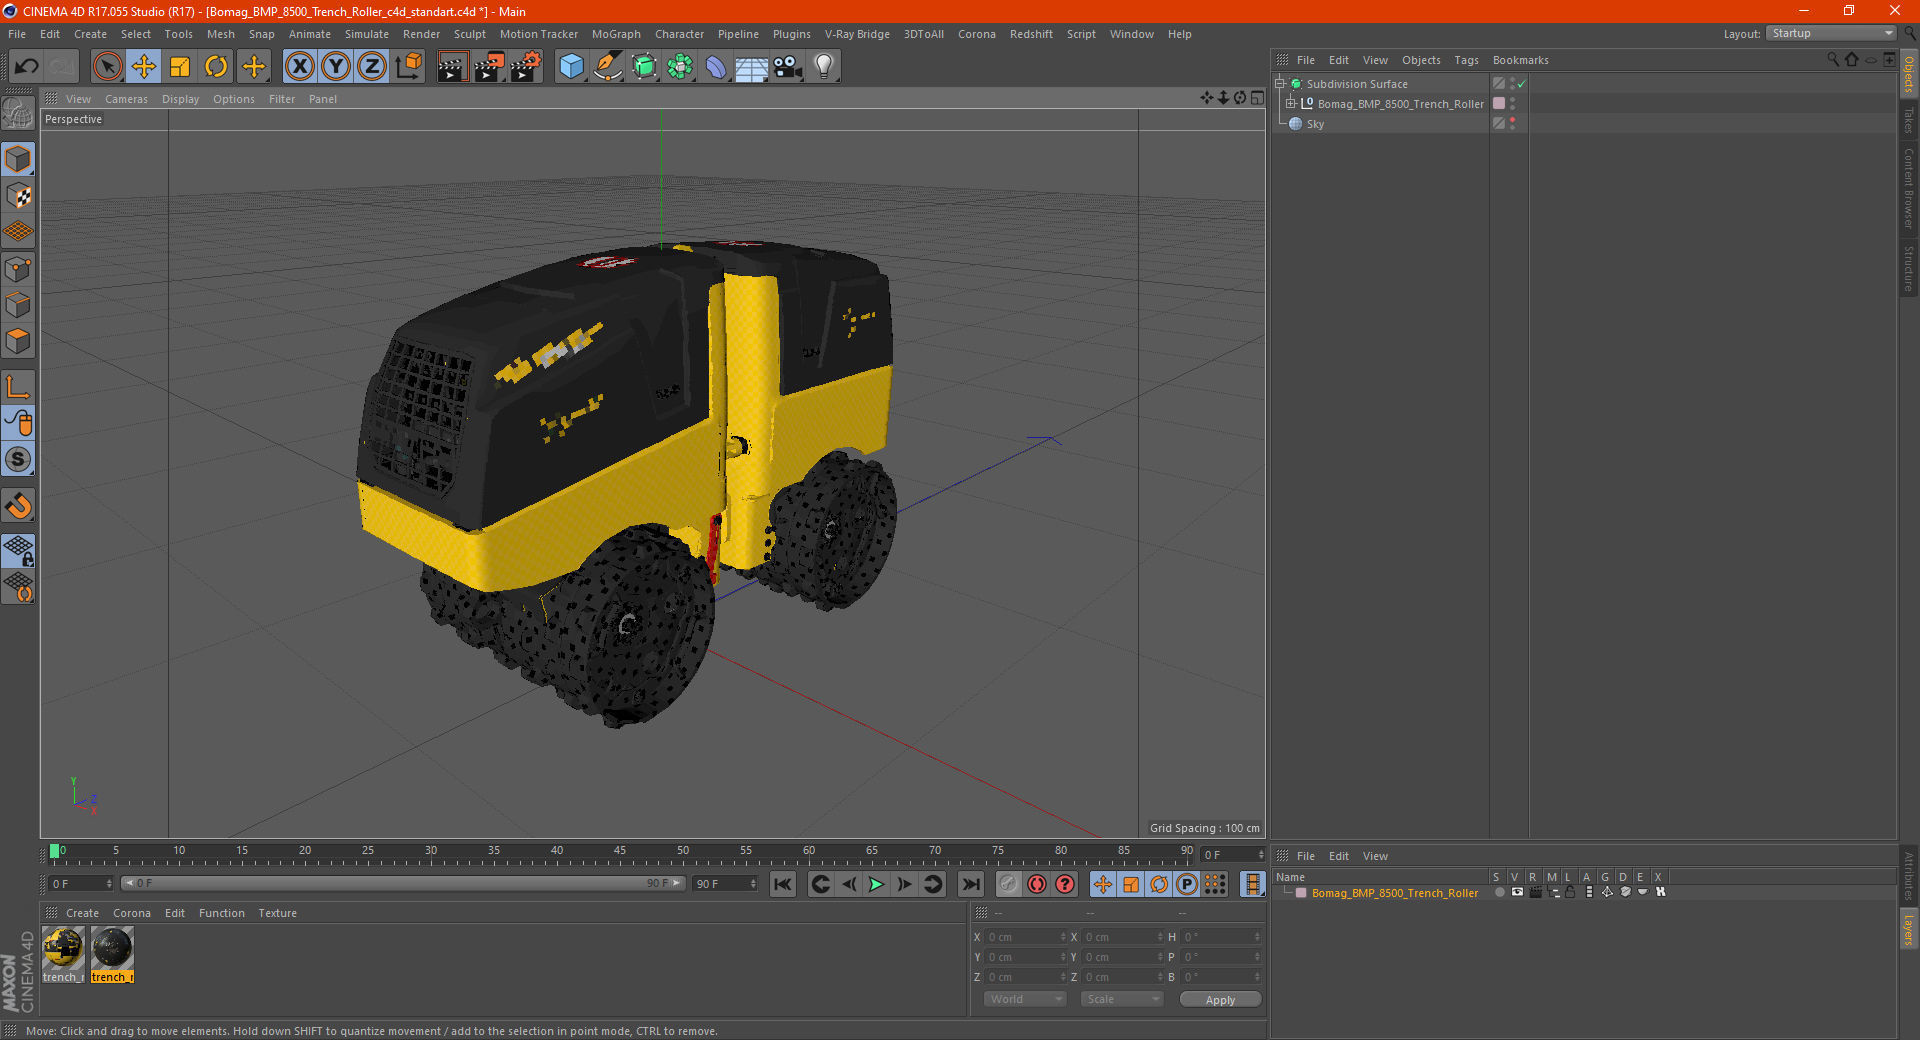The width and height of the screenshot is (1920, 1040).
Task: Toggle Subdivision Surface enabled checkmark
Action: click(x=1522, y=84)
